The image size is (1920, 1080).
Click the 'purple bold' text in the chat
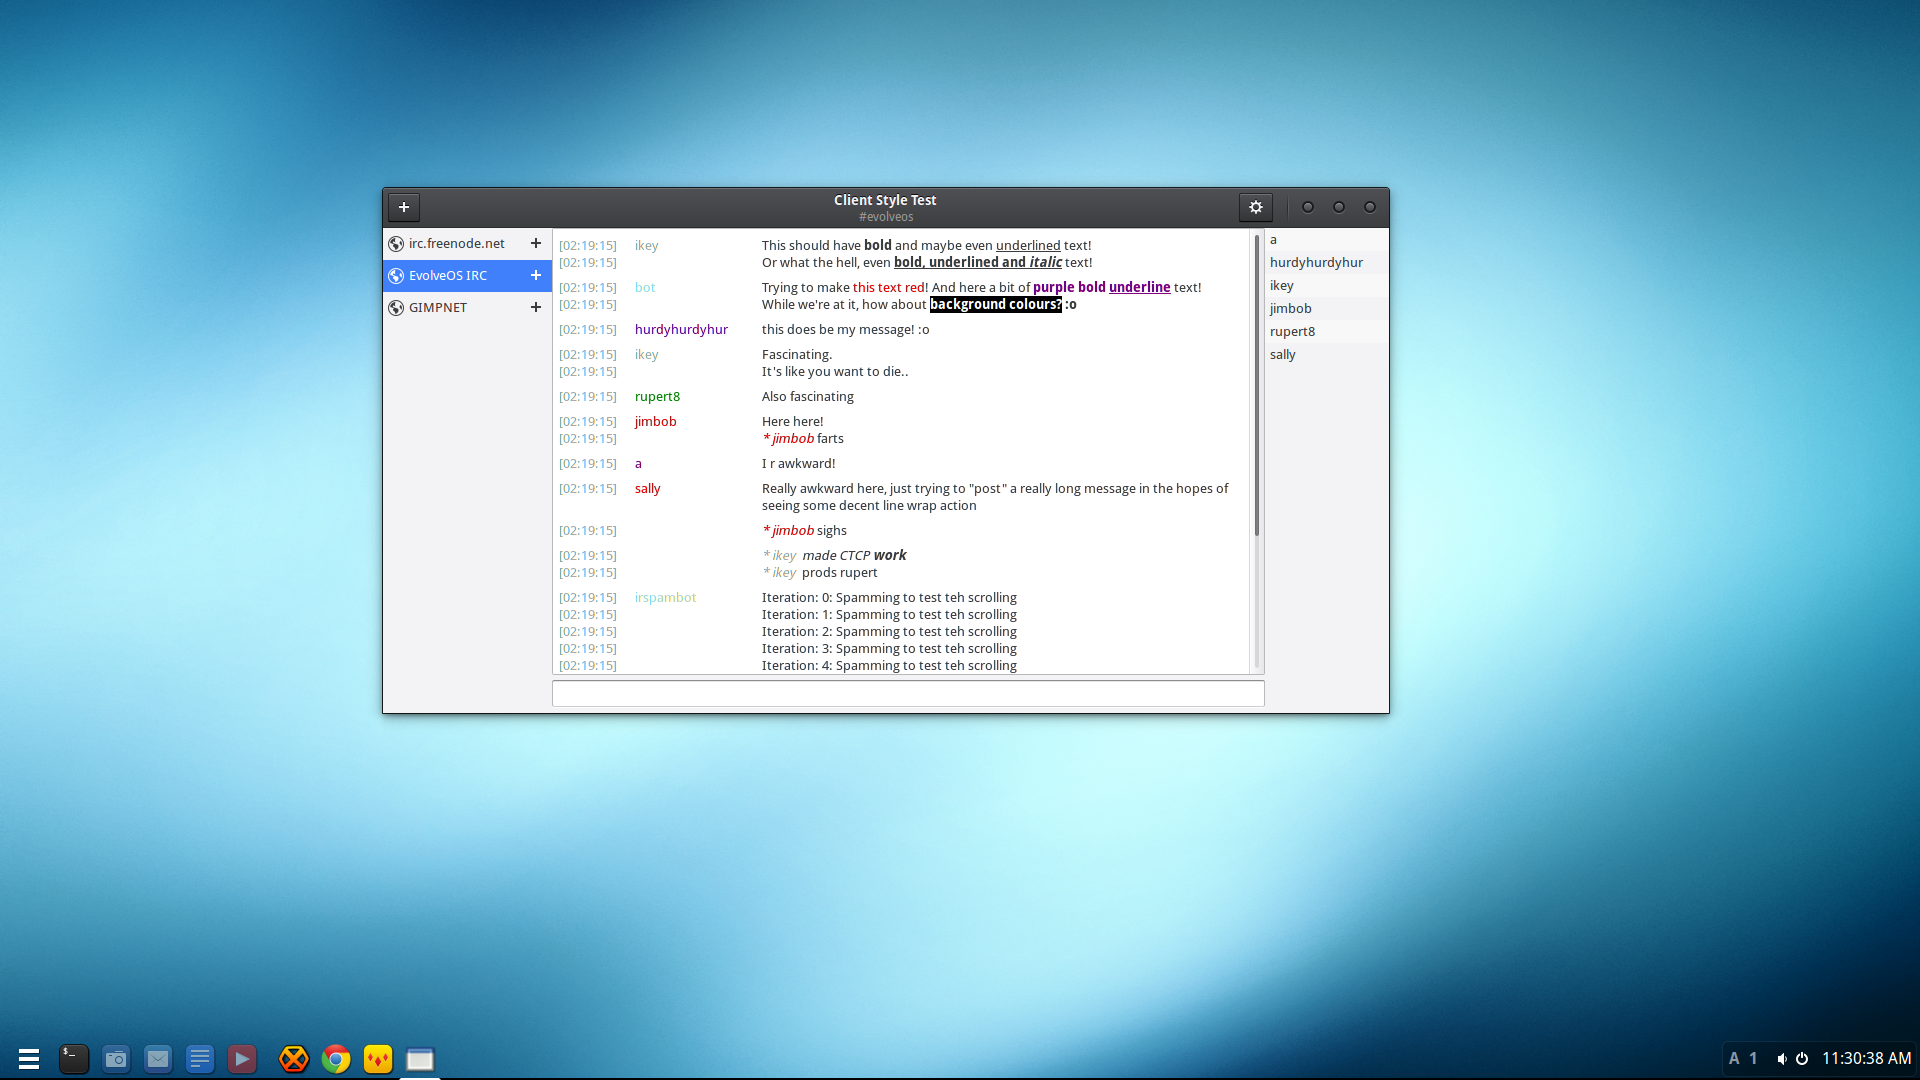tap(1069, 288)
